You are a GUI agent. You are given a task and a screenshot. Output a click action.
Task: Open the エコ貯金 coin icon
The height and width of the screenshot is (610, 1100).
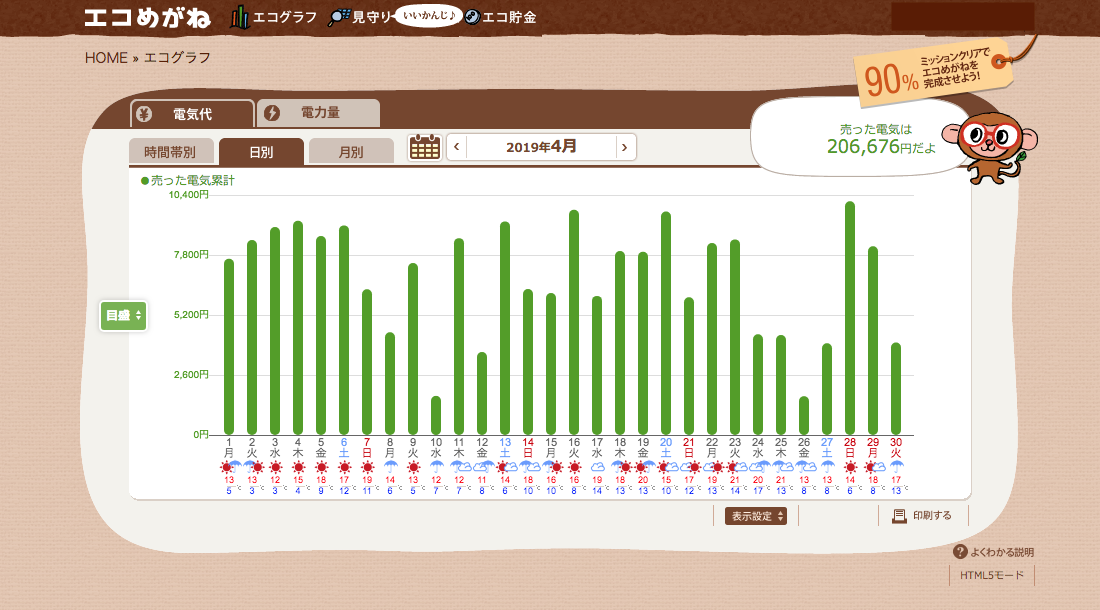473,18
